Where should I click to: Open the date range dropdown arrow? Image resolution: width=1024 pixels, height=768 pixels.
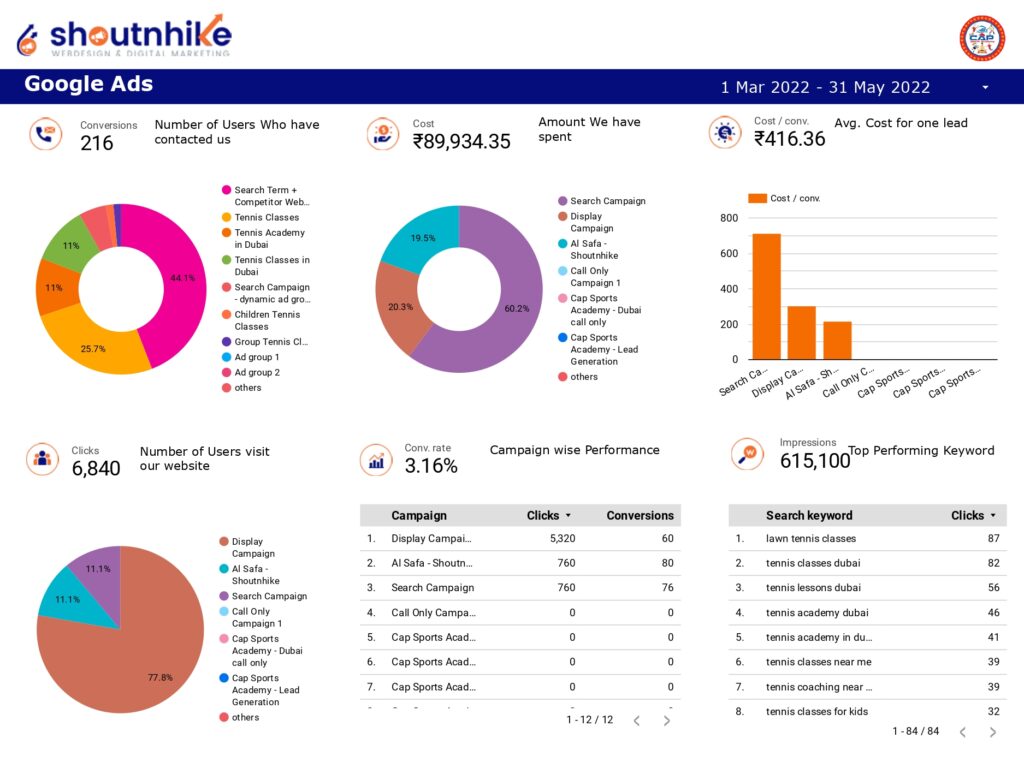point(985,88)
